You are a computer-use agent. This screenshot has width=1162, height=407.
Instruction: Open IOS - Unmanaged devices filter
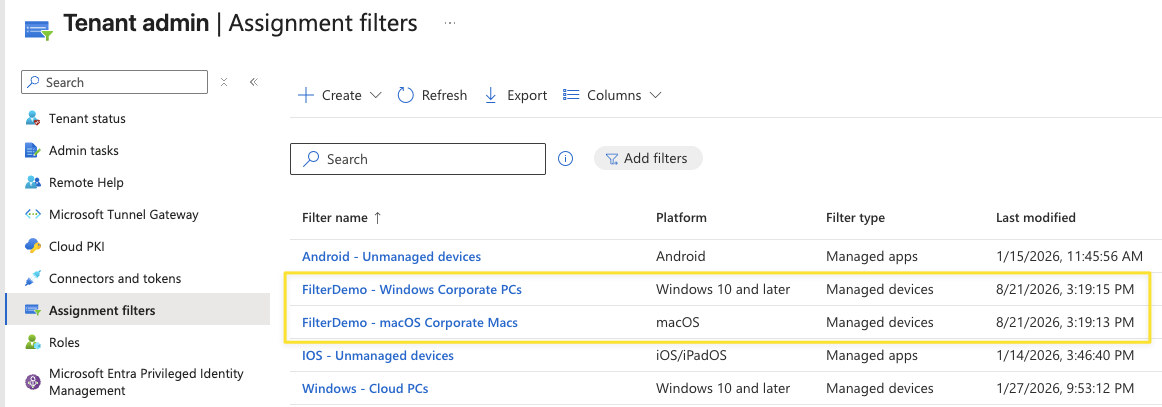click(x=378, y=356)
